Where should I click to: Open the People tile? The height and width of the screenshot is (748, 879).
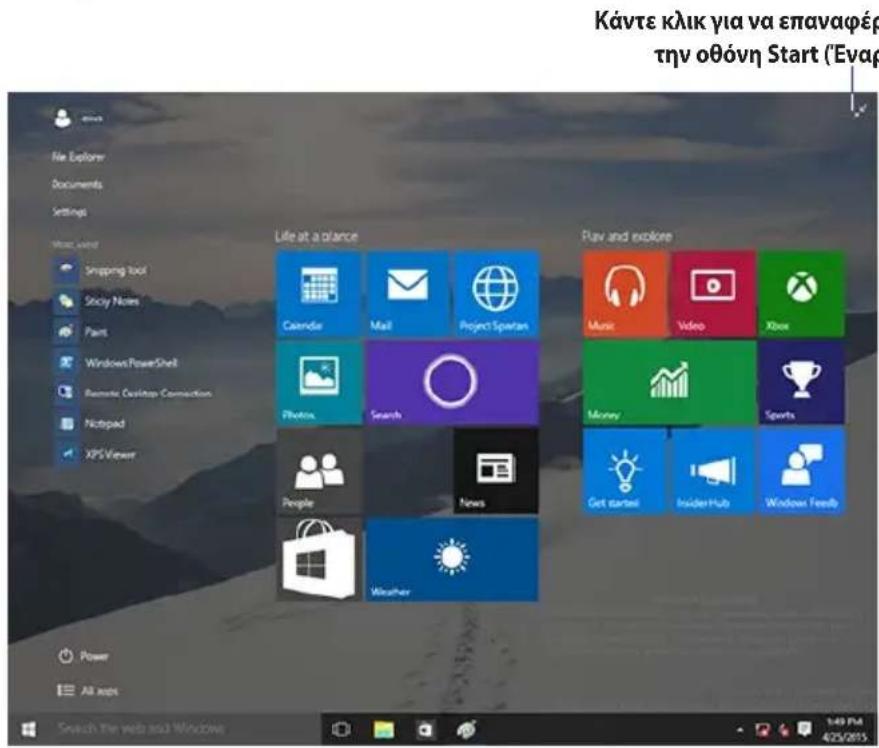(318, 471)
